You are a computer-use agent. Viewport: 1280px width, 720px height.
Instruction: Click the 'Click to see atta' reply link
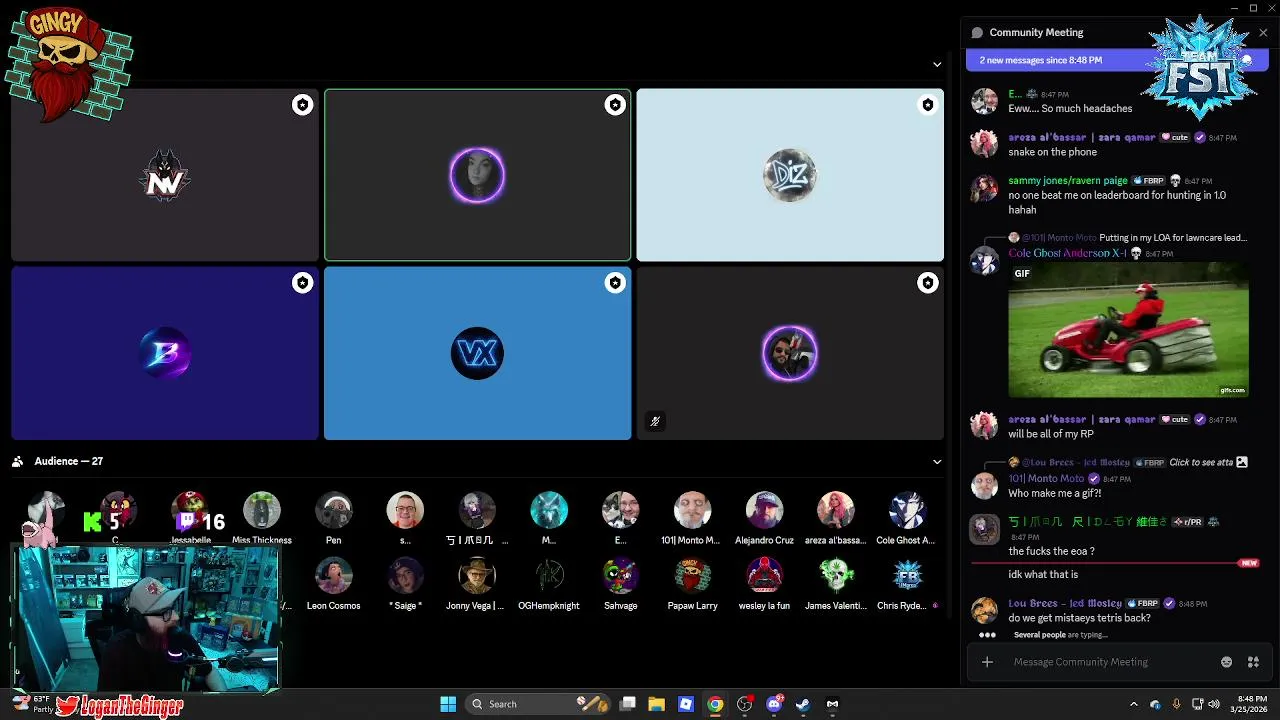pyautogui.click(x=1201, y=463)
